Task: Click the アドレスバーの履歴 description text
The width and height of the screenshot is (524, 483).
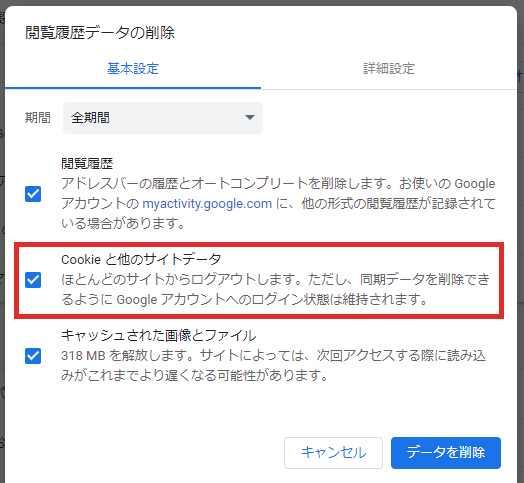Action: pyautogui.click(x=278, y=203)
